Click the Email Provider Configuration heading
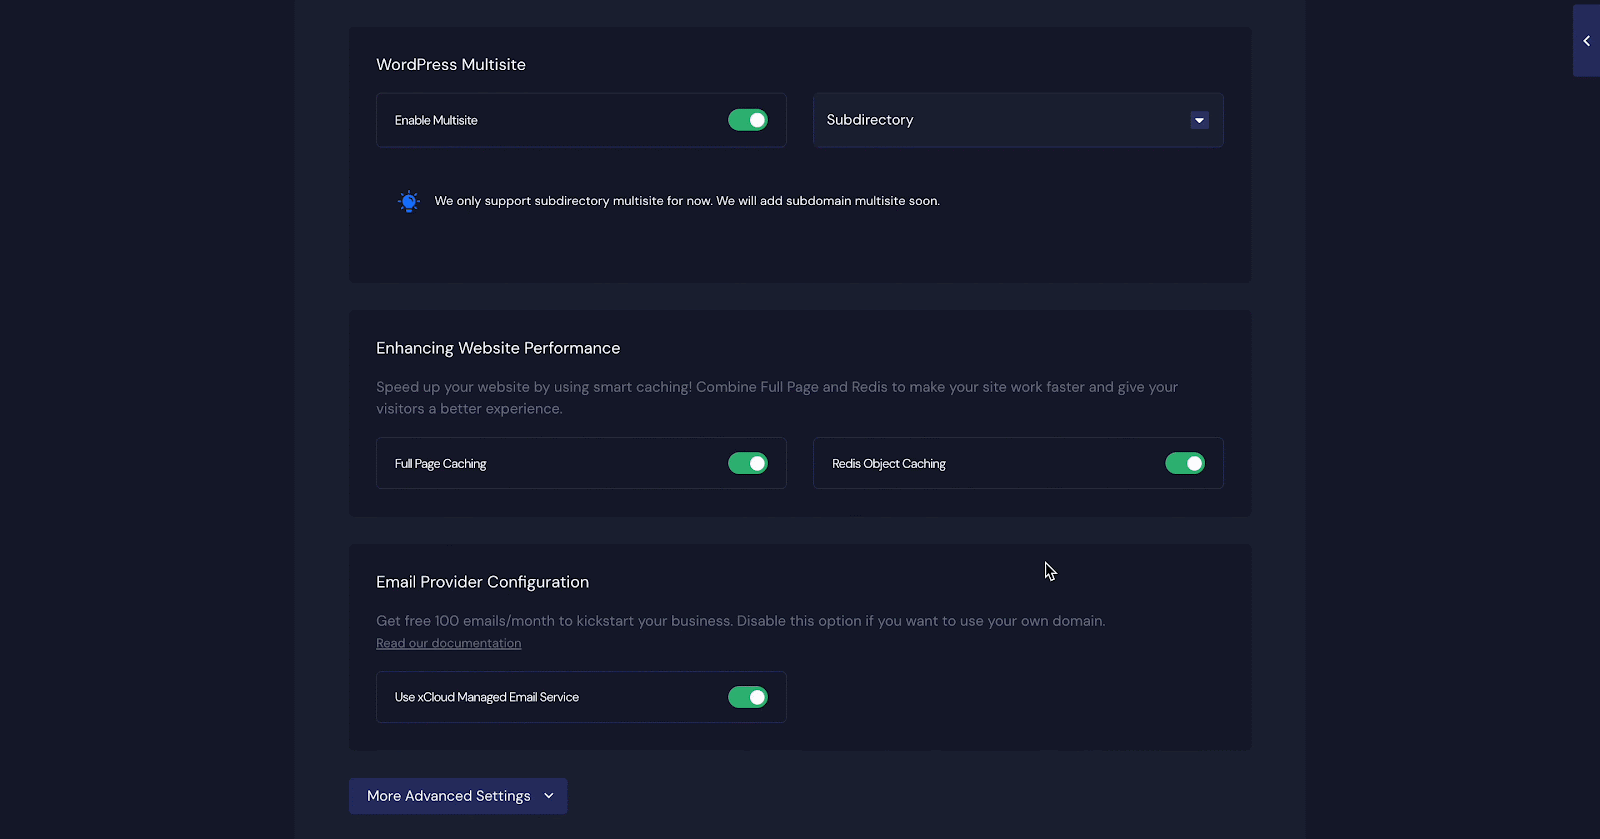The image size is (1600, 839). click(x=482, y=582)
